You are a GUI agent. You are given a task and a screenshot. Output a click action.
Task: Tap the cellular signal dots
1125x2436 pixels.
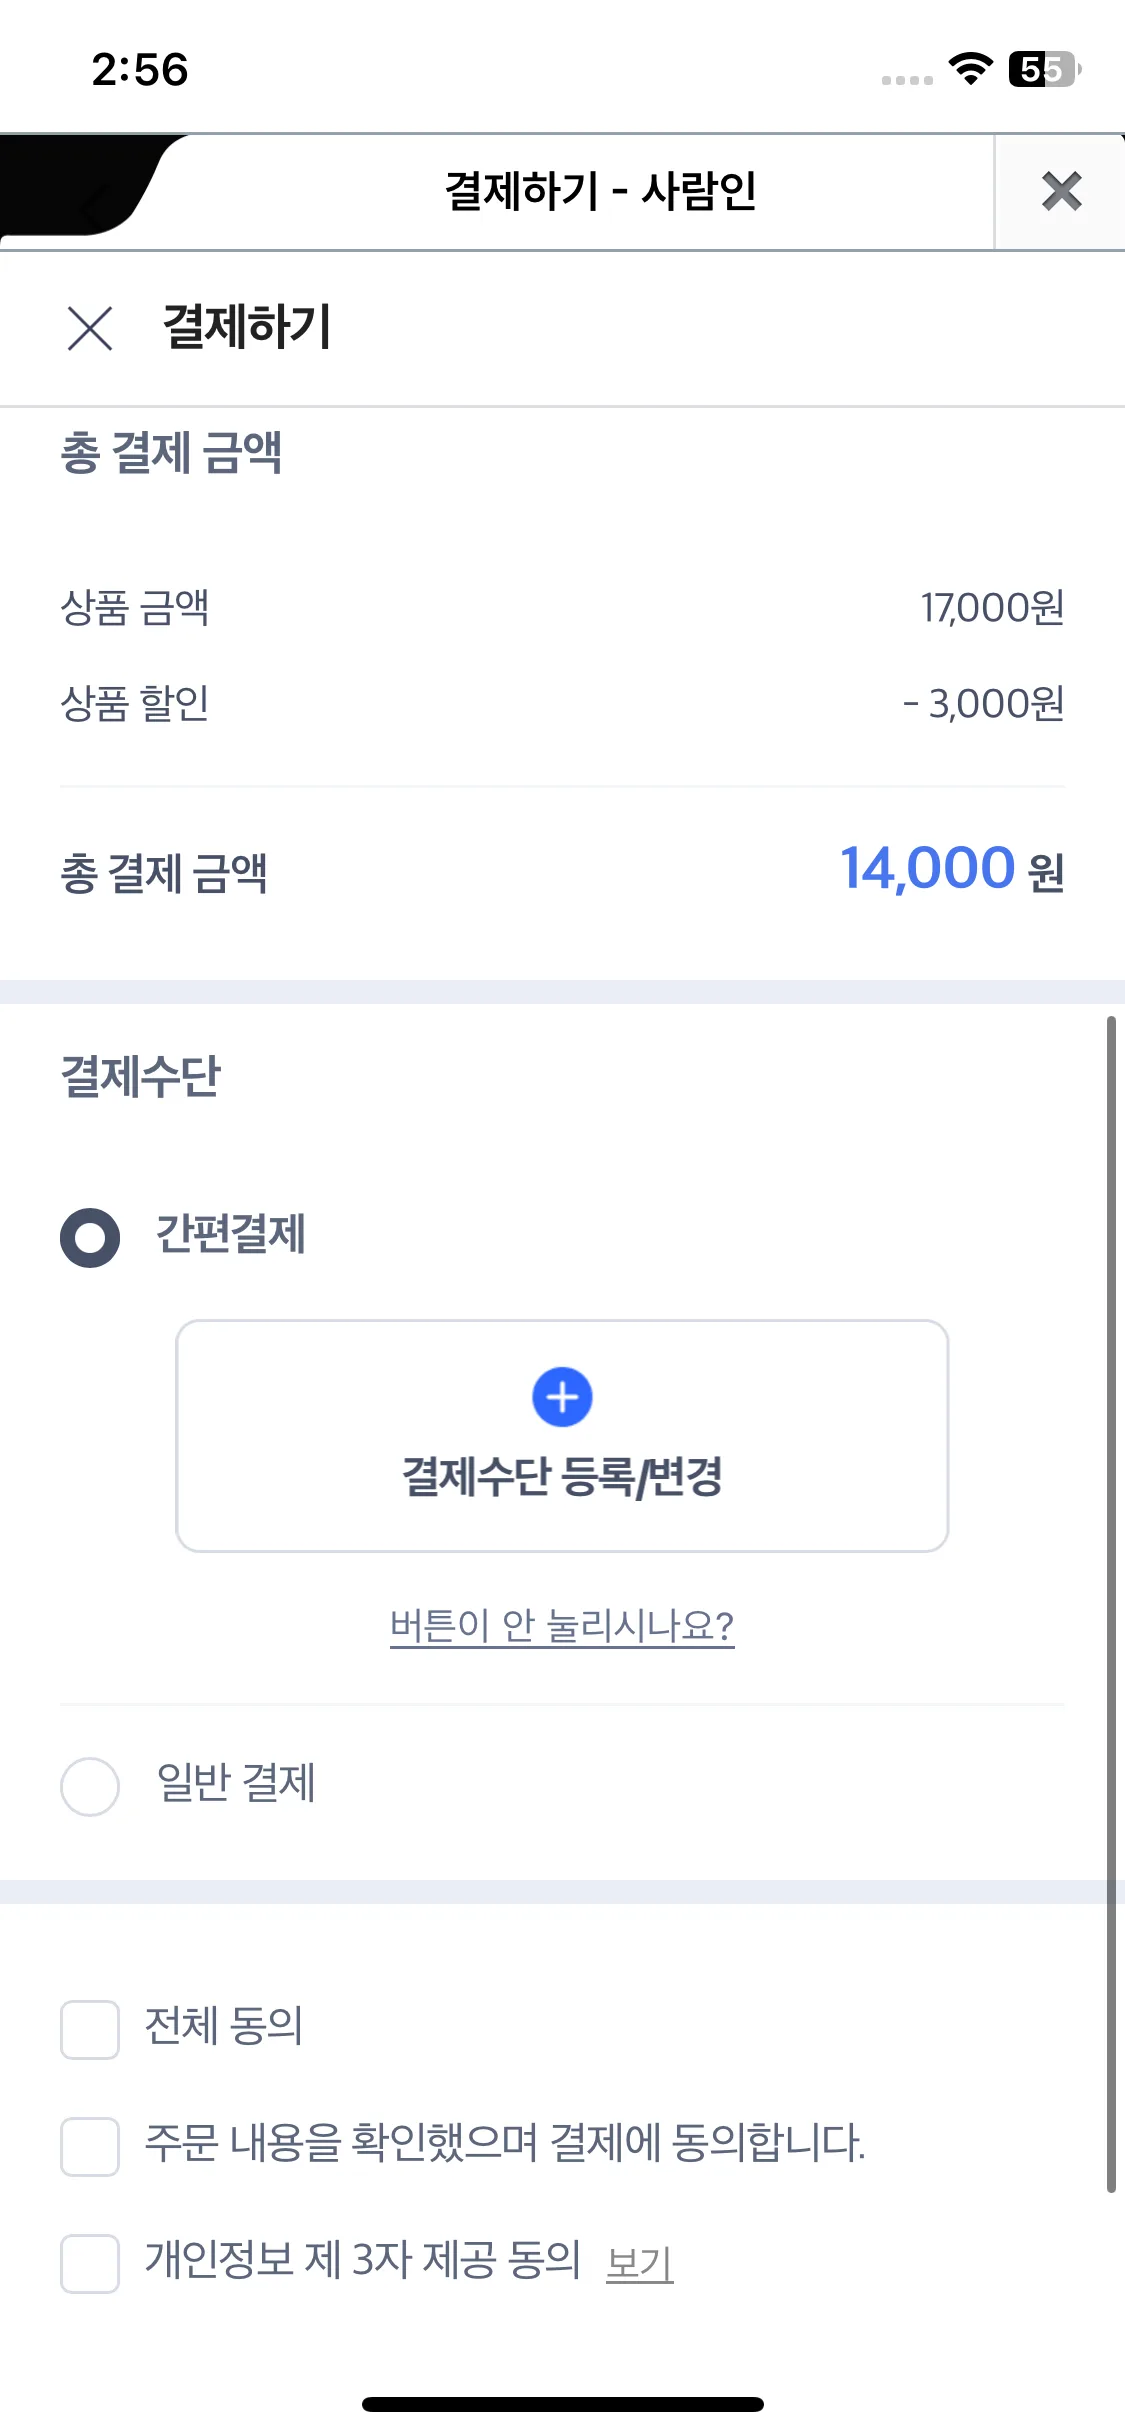[x=907, y=80]
